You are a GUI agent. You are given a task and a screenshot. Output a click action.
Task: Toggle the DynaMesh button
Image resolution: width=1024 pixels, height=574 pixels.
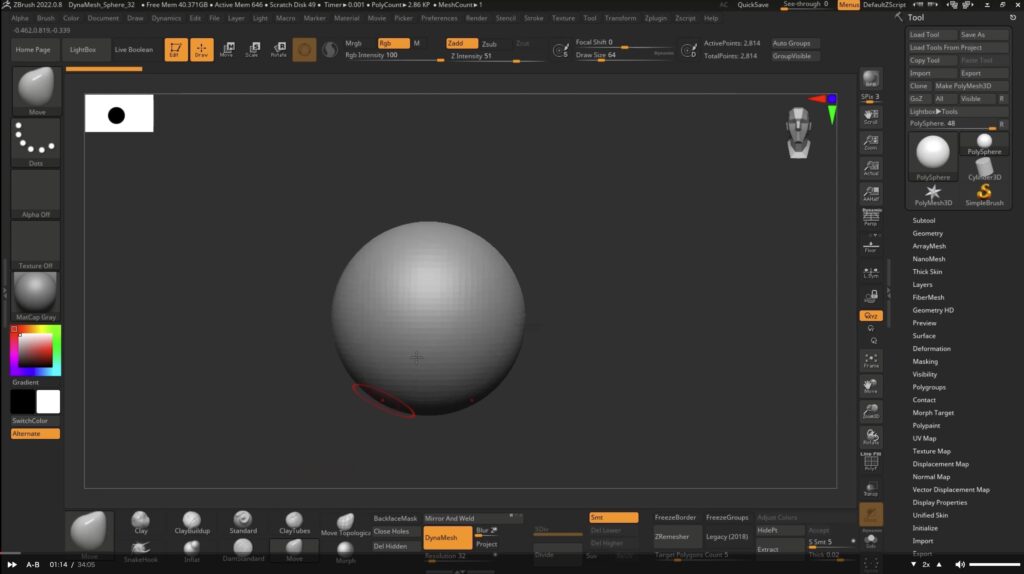(x=447, y=538)
